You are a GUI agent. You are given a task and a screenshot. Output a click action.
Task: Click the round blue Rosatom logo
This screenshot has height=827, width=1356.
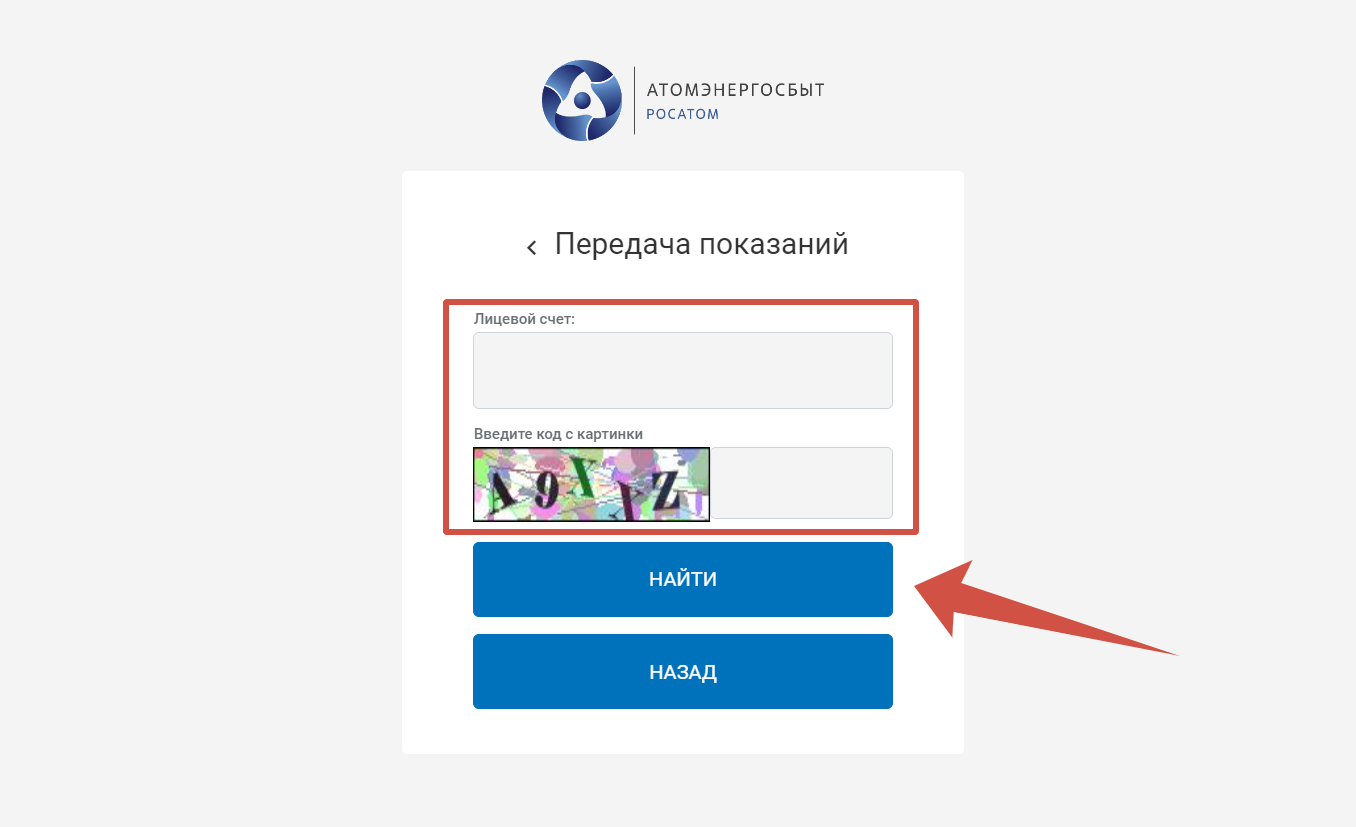(x=582, y=100)
